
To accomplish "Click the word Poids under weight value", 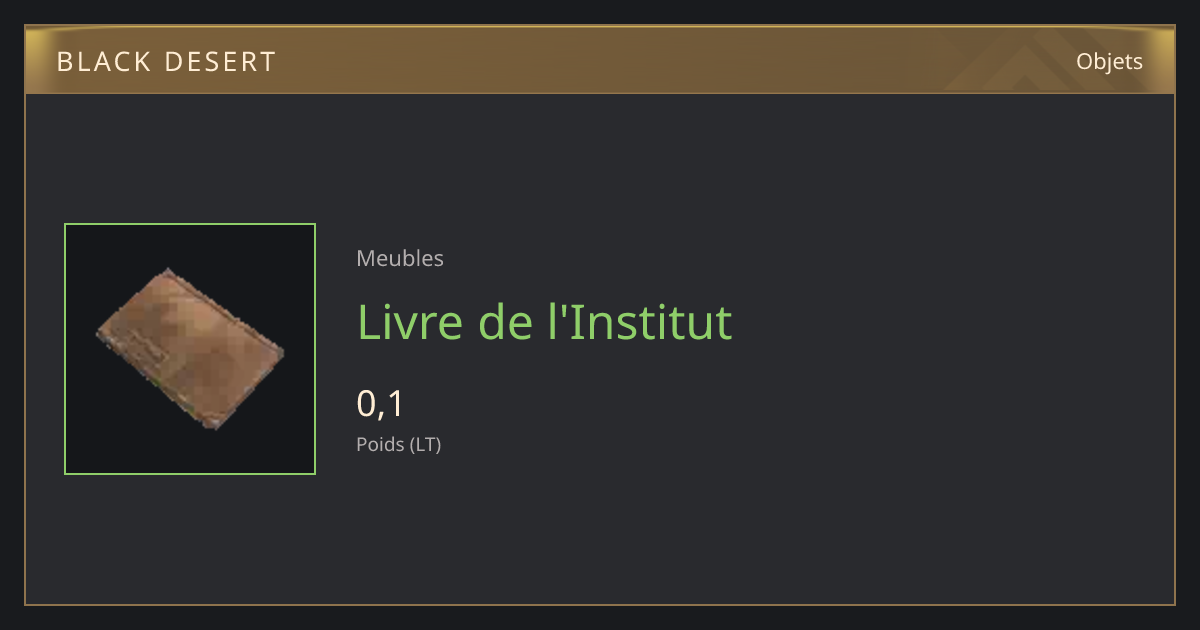I will pos(380,445).
